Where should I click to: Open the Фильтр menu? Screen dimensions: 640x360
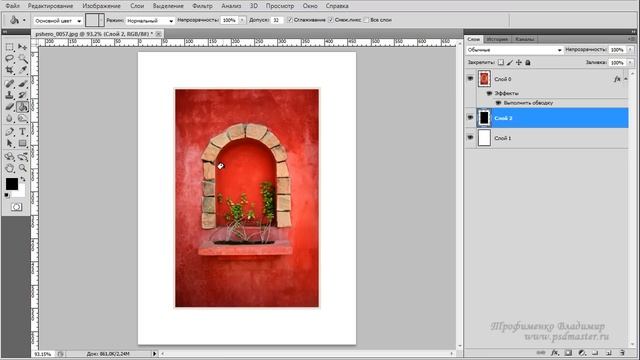coord(202,6)
